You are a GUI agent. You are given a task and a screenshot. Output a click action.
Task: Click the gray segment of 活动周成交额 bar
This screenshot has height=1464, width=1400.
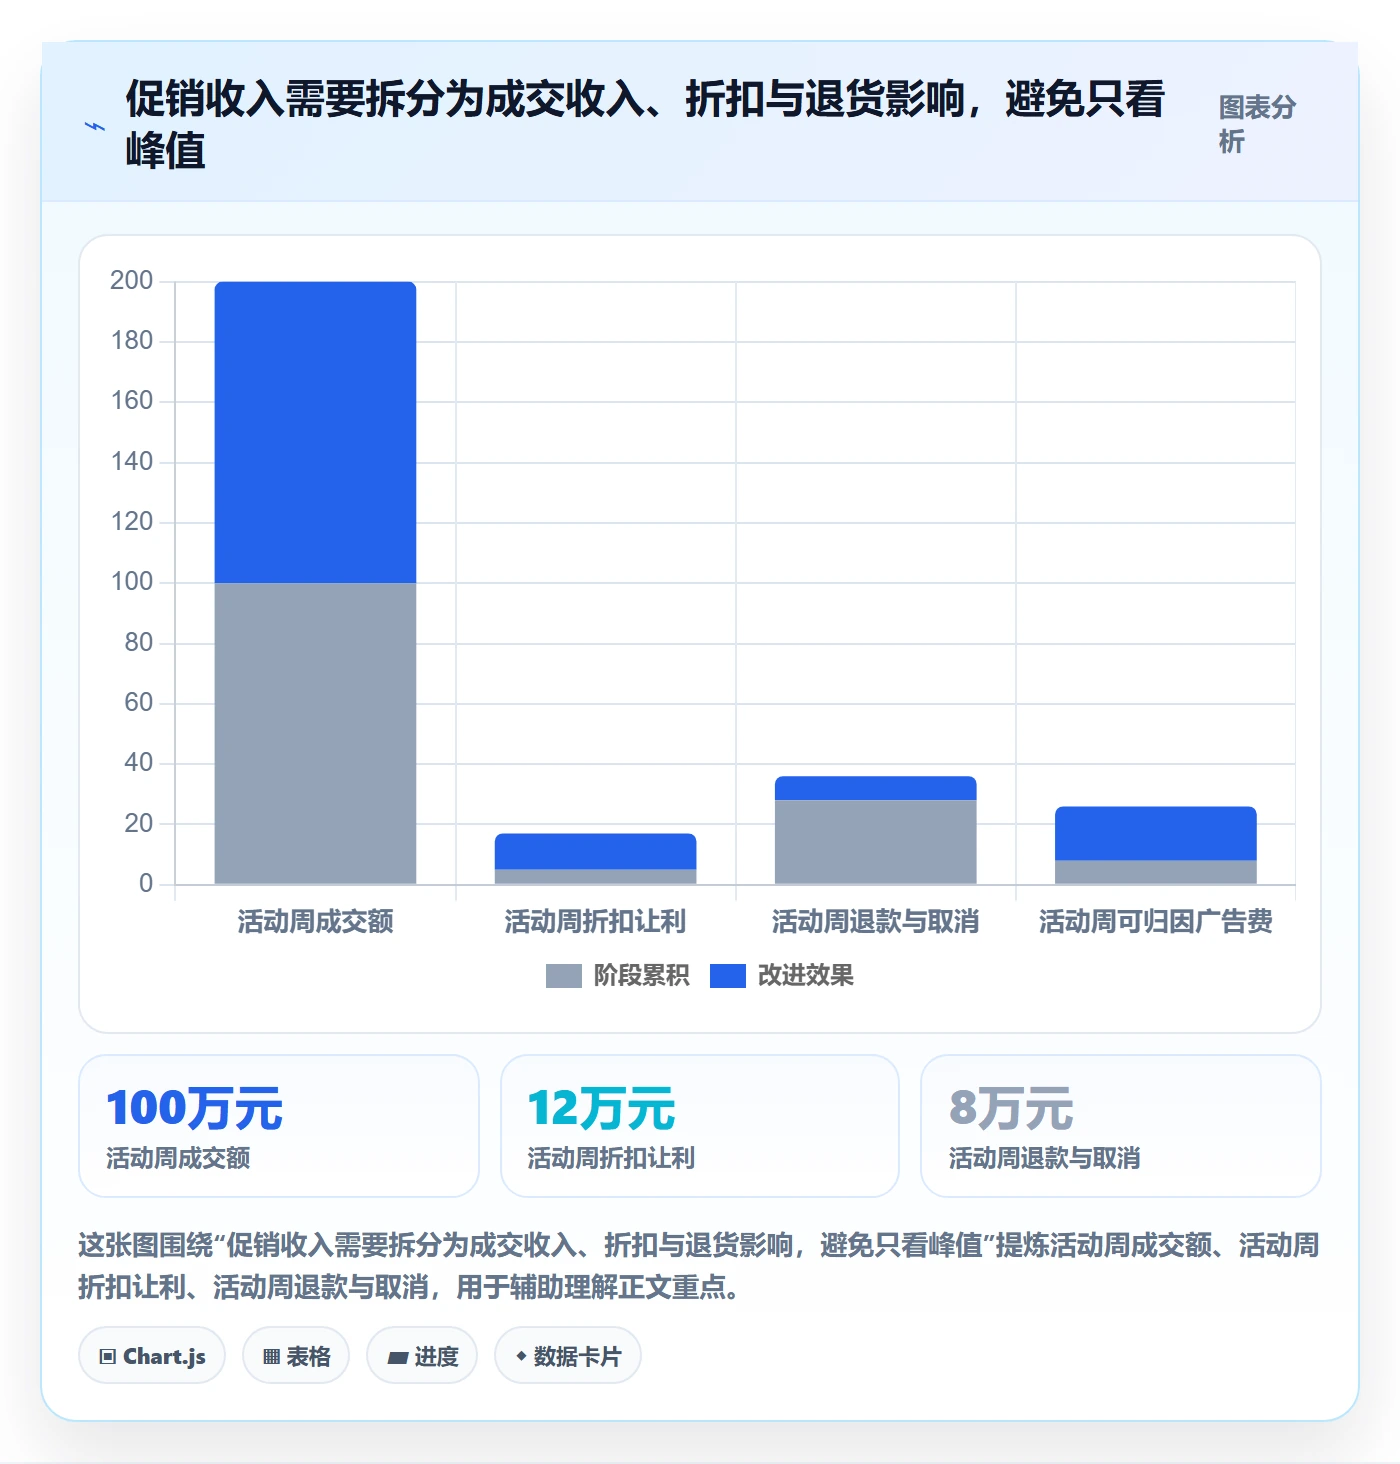coord(315,733)
